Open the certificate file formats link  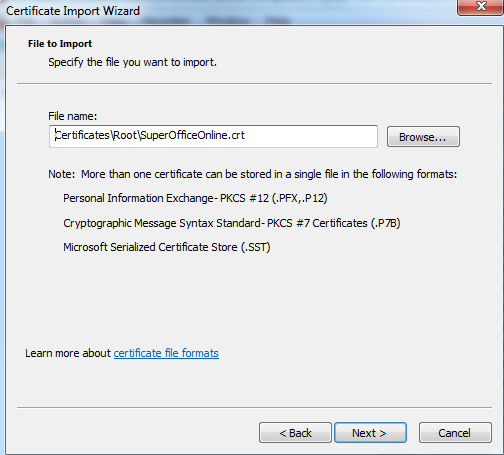[166, 353]
